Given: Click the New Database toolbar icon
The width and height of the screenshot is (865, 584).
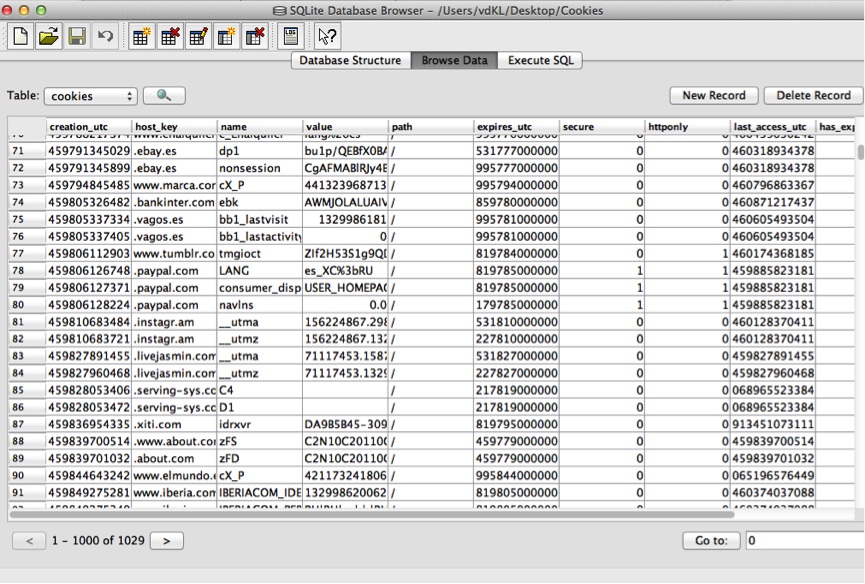Looking at the screenshot, I should (x=20, y=36).
